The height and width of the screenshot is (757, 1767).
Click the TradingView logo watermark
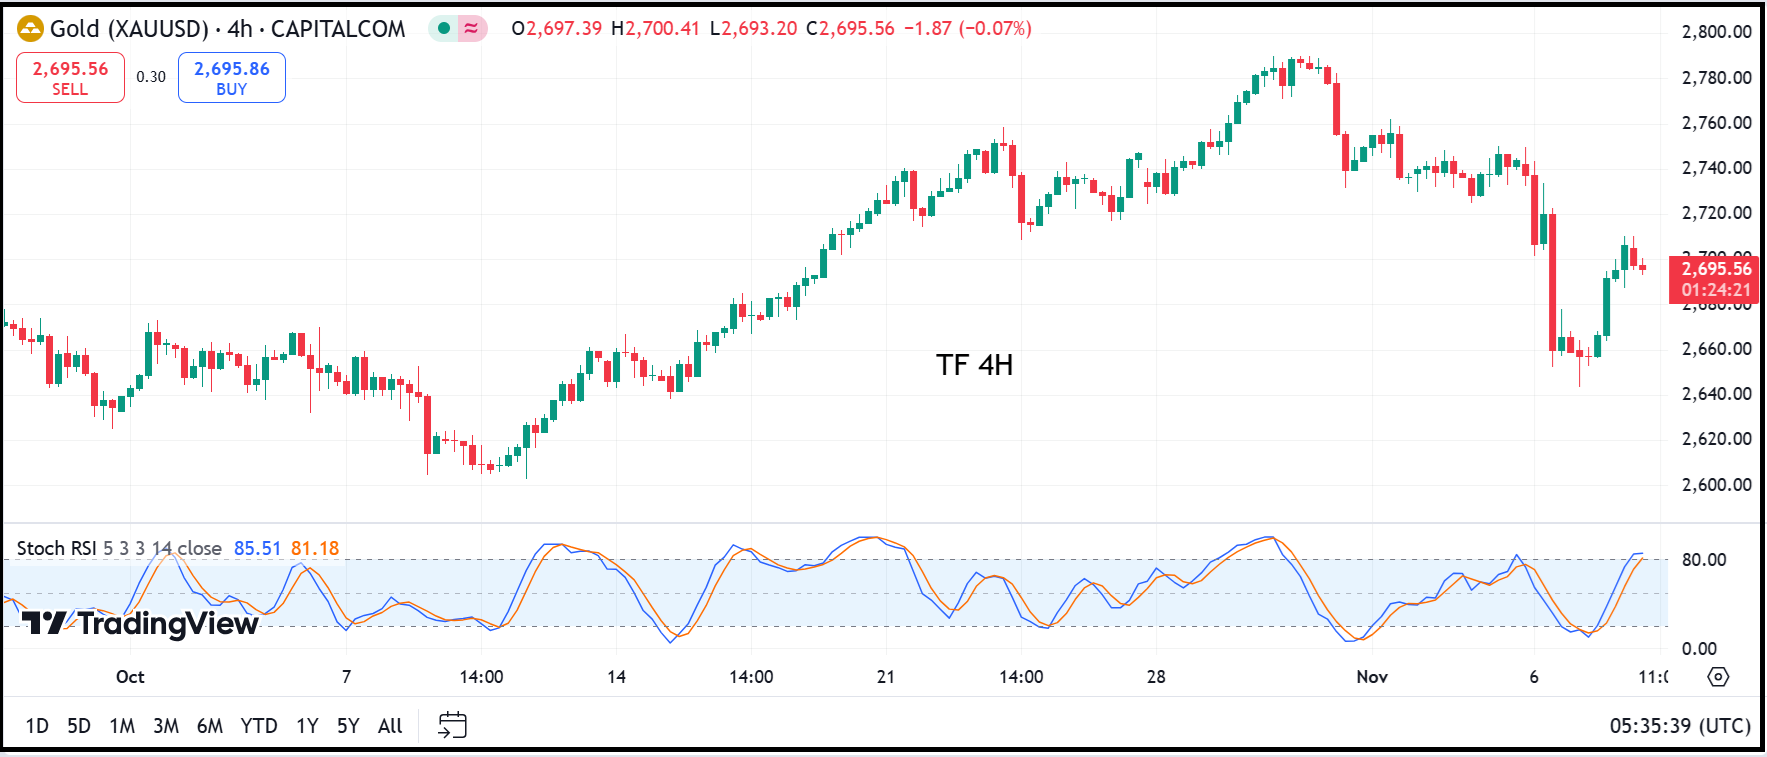pos(140,624)
